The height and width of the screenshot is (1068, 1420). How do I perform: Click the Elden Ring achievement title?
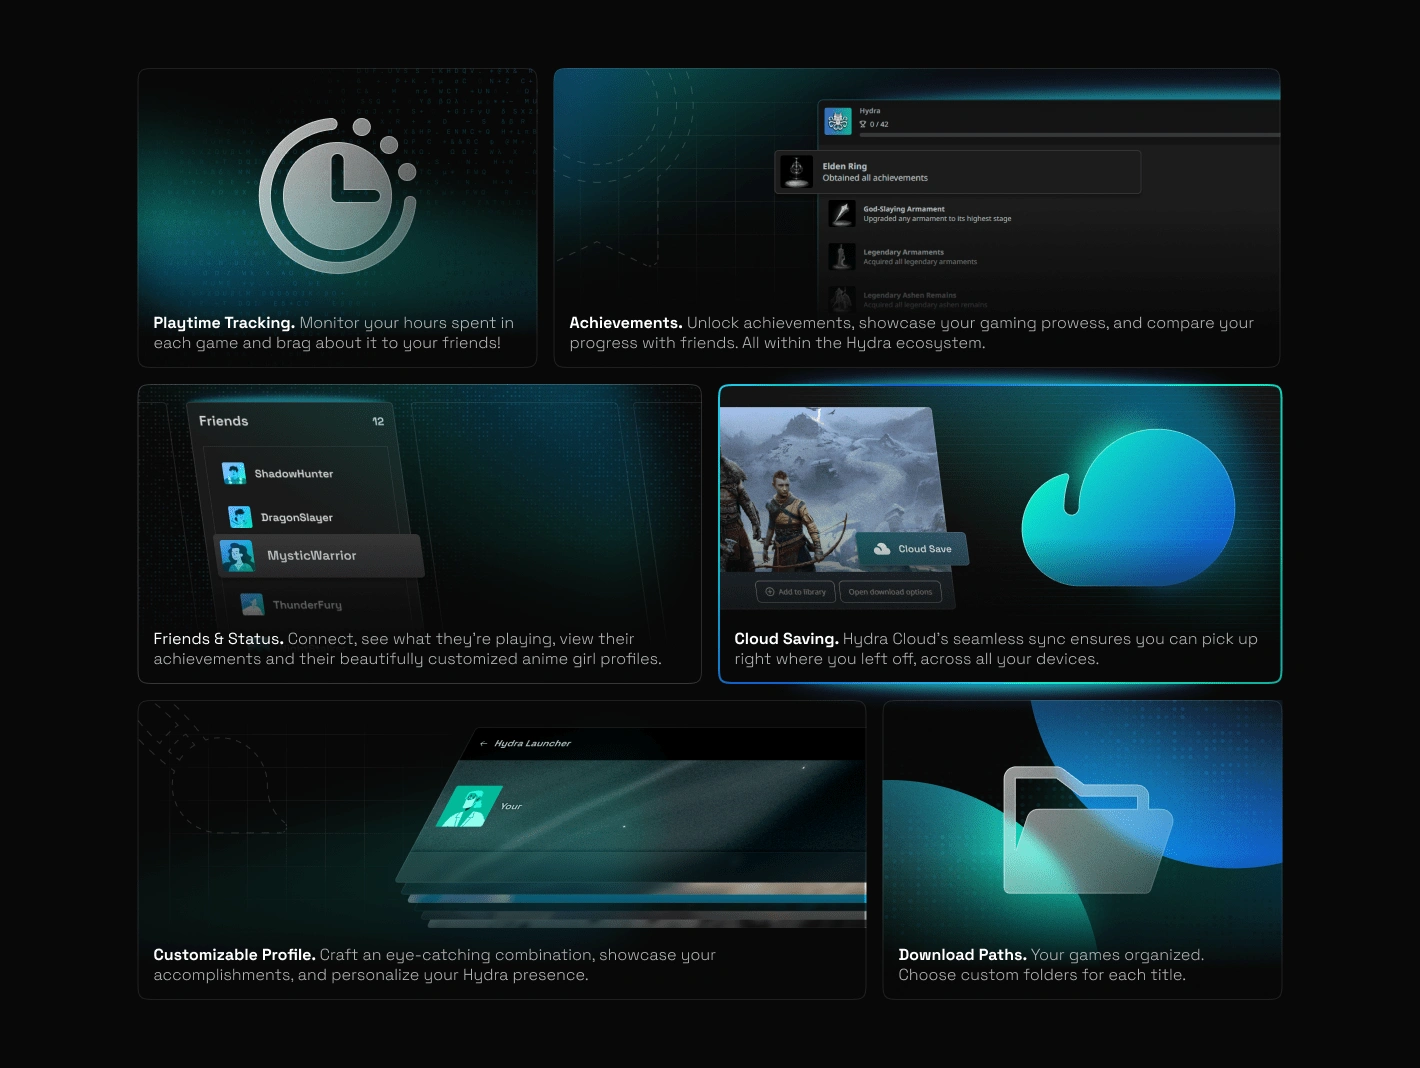845,166
